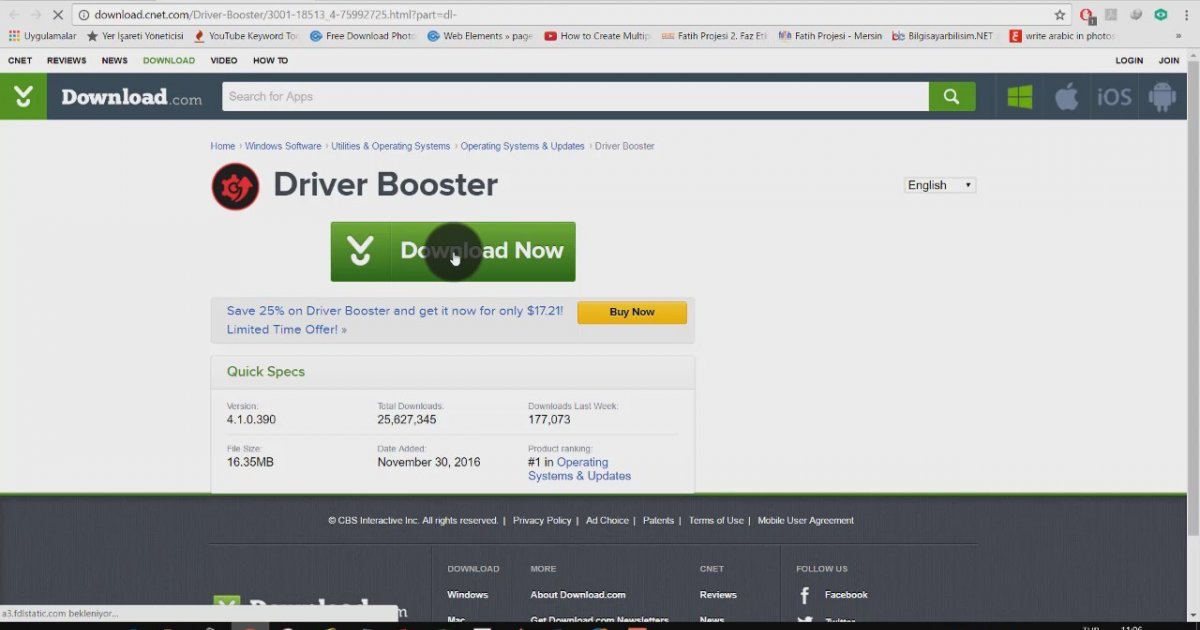This screenshot has height=630, width=1200.
Task: Open the Opera extension icon in toolbar
Action: point(1087,15)
